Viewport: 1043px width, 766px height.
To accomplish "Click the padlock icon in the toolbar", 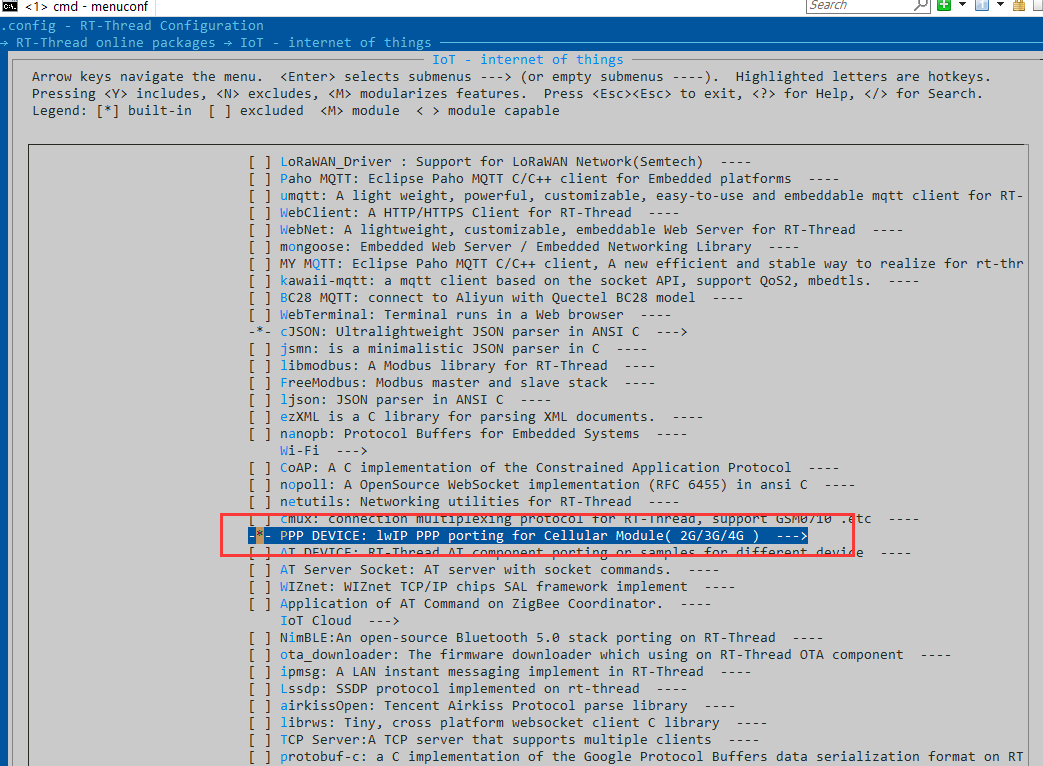I will pos(1015,6).
